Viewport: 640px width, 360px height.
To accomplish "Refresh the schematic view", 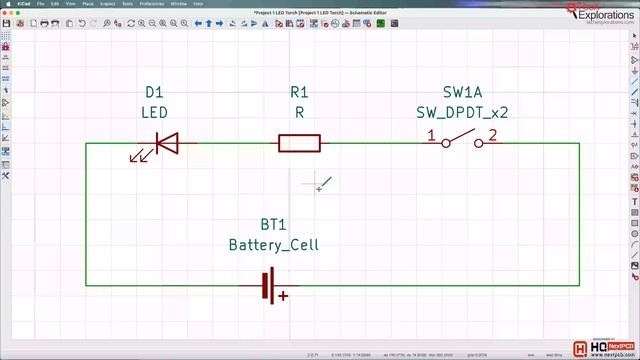I will [131, 24].
